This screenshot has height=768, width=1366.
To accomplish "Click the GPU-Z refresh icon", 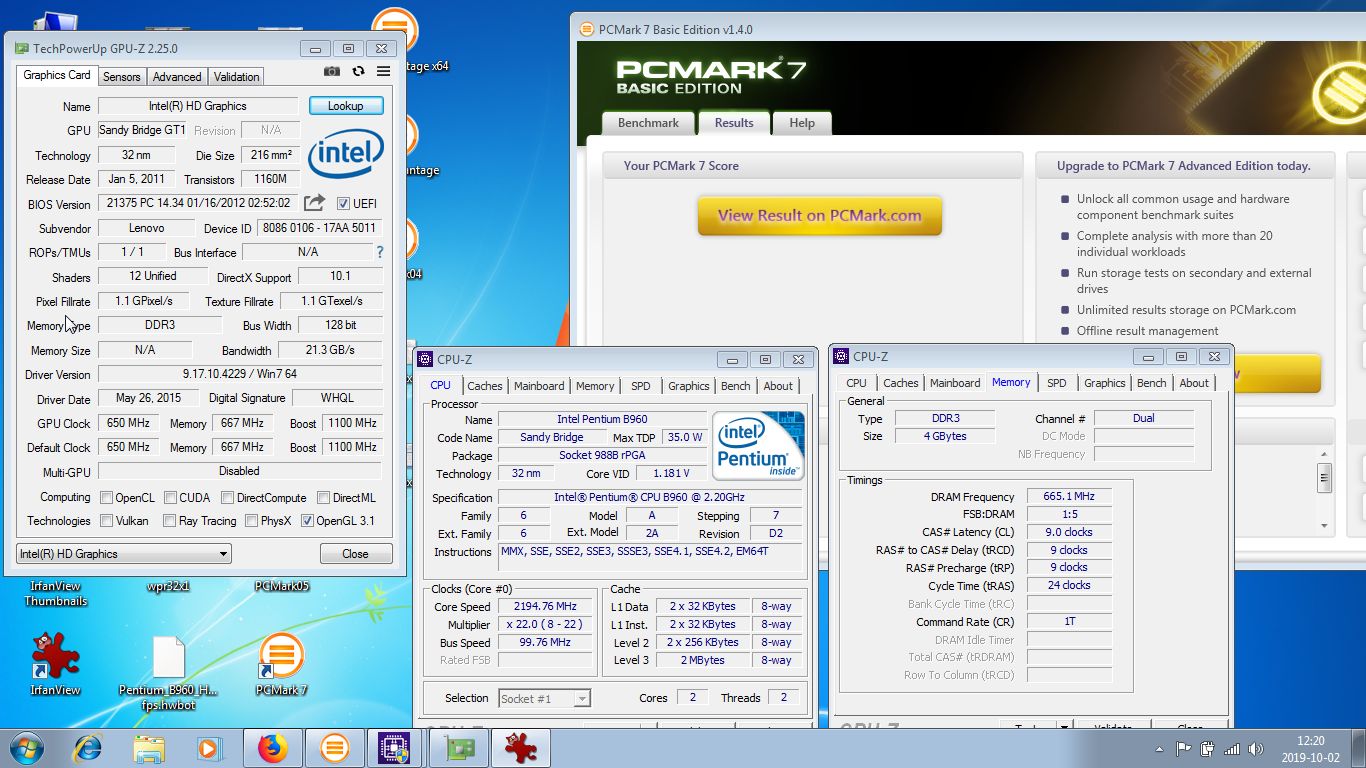I will (x=358, y=72).
